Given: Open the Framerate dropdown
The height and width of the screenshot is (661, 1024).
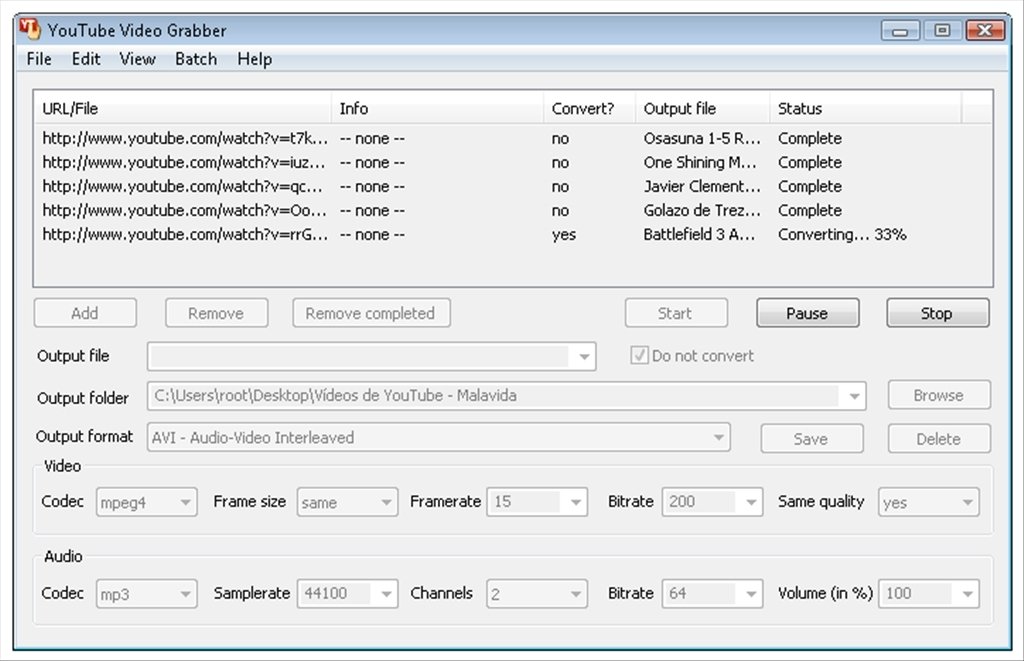Looking at the screenshot, I should [575, 502].
